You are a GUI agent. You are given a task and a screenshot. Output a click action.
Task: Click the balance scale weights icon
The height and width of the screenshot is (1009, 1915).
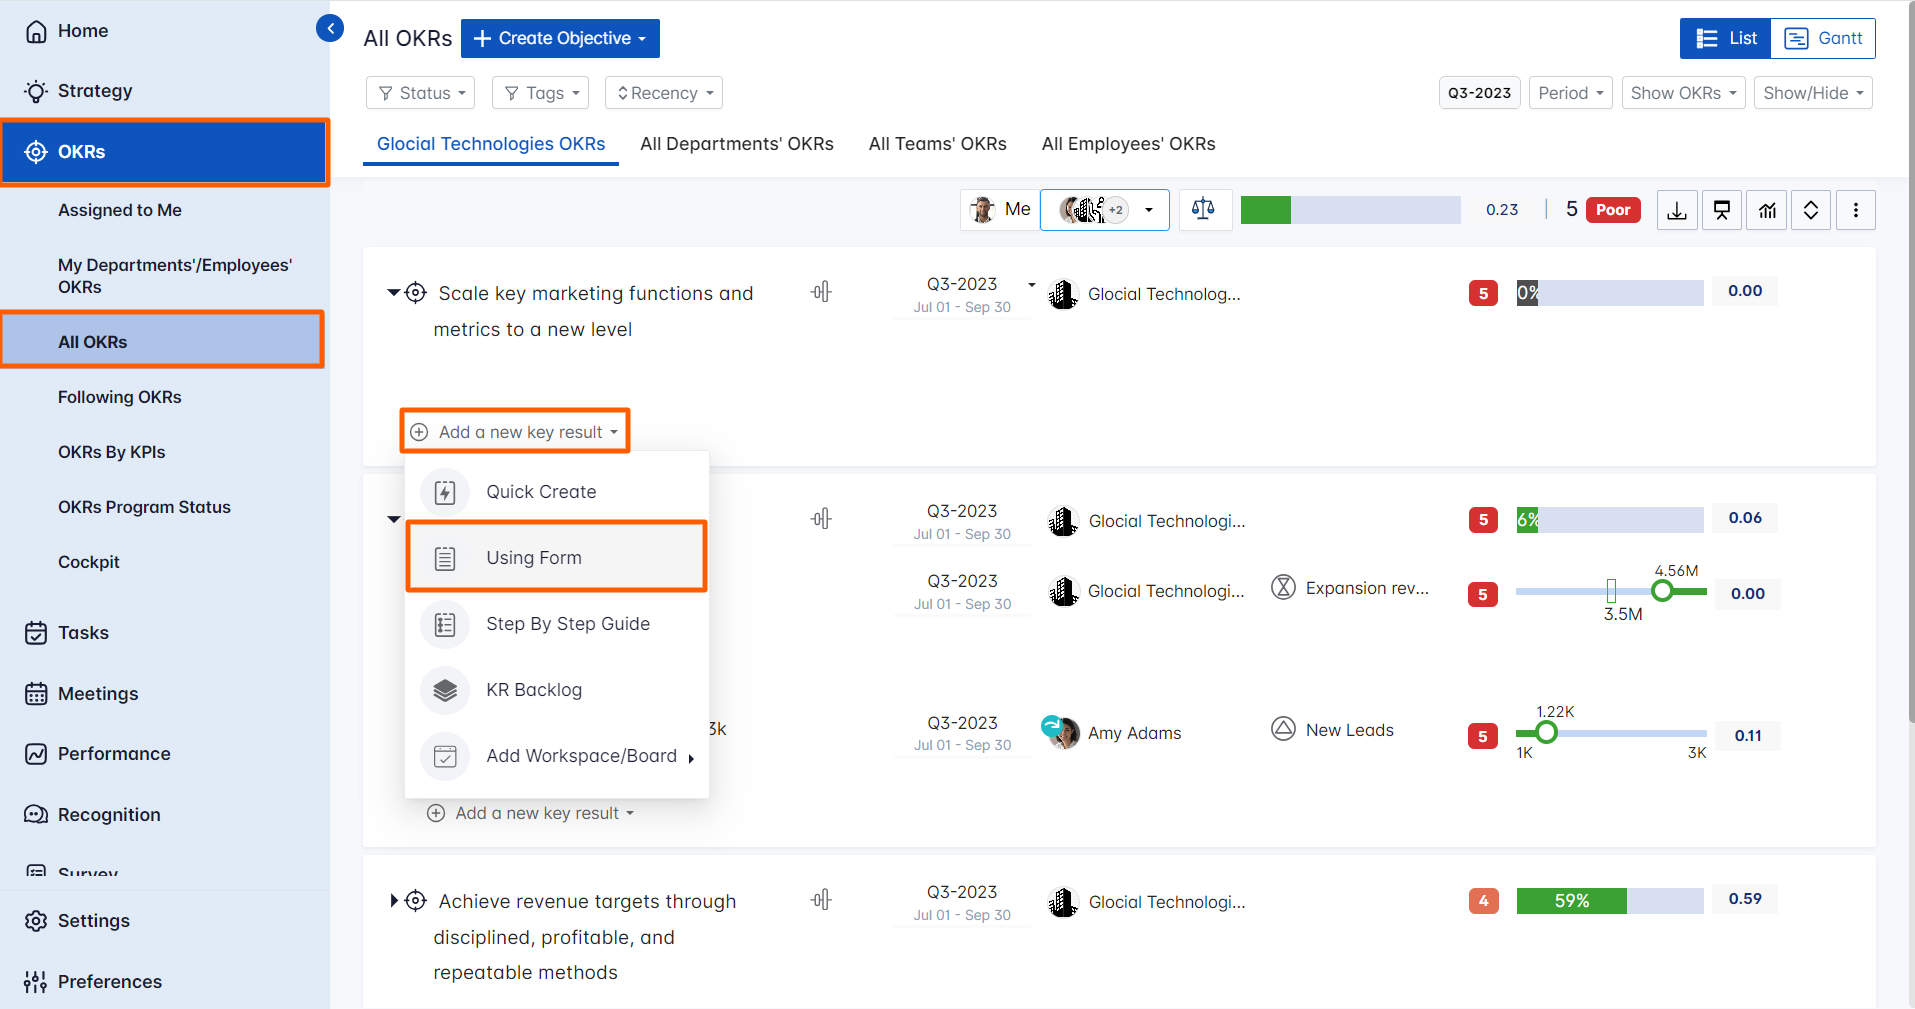click(1203, 209)
